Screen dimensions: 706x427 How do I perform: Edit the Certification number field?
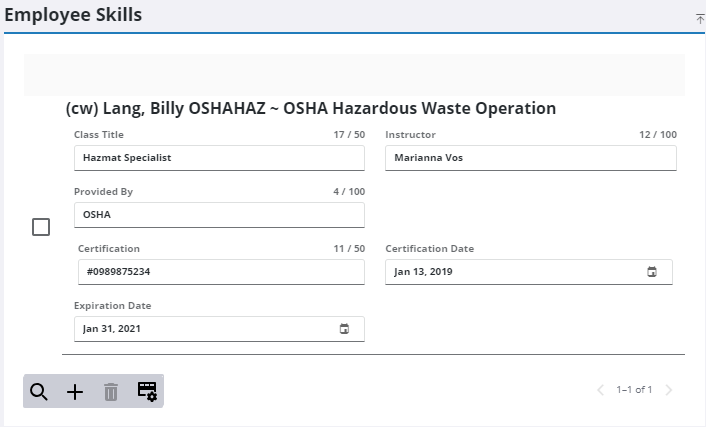221,272
